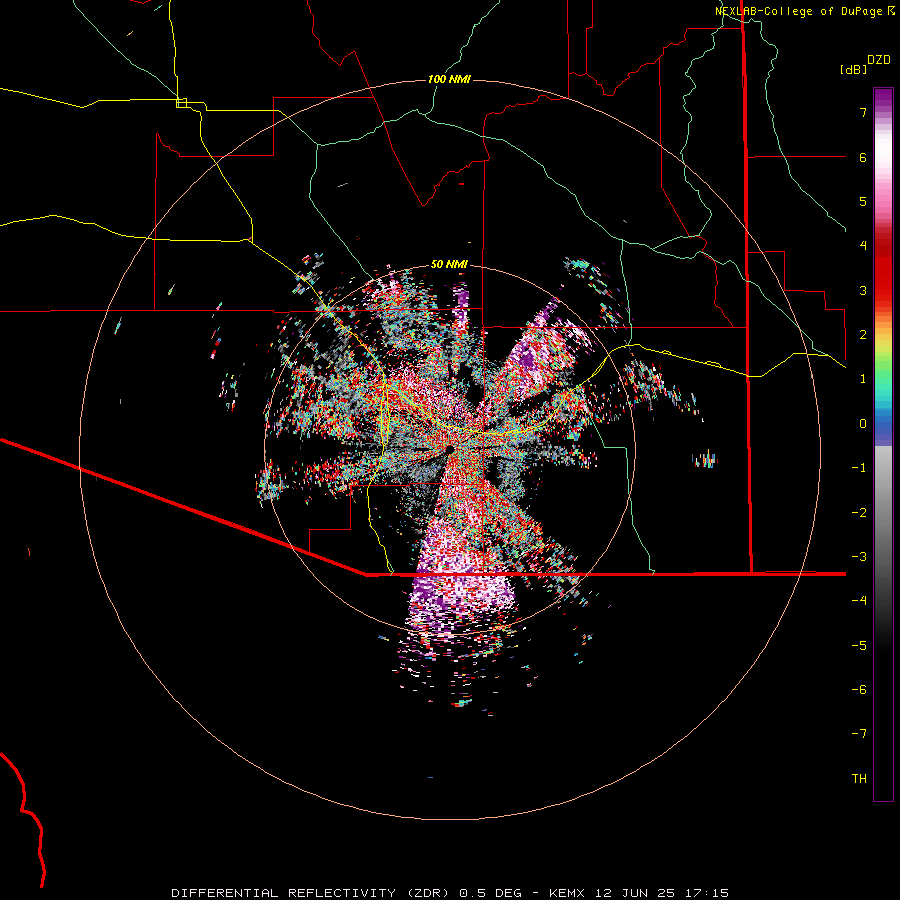Click the 7 value on the color scale
Image resolution: width=900 pixels, height=900 pixels.
[863, 112]
